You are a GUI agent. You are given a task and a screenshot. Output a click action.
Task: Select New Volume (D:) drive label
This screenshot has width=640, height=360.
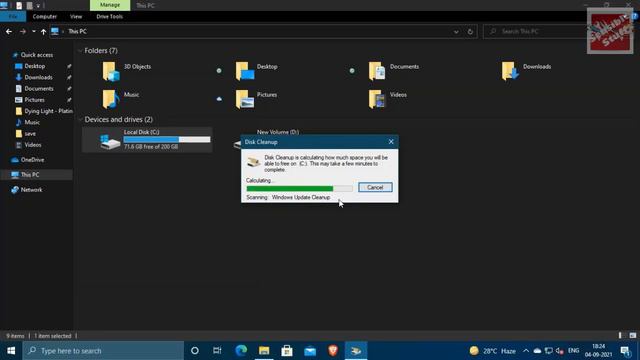[x=278, y=132]
